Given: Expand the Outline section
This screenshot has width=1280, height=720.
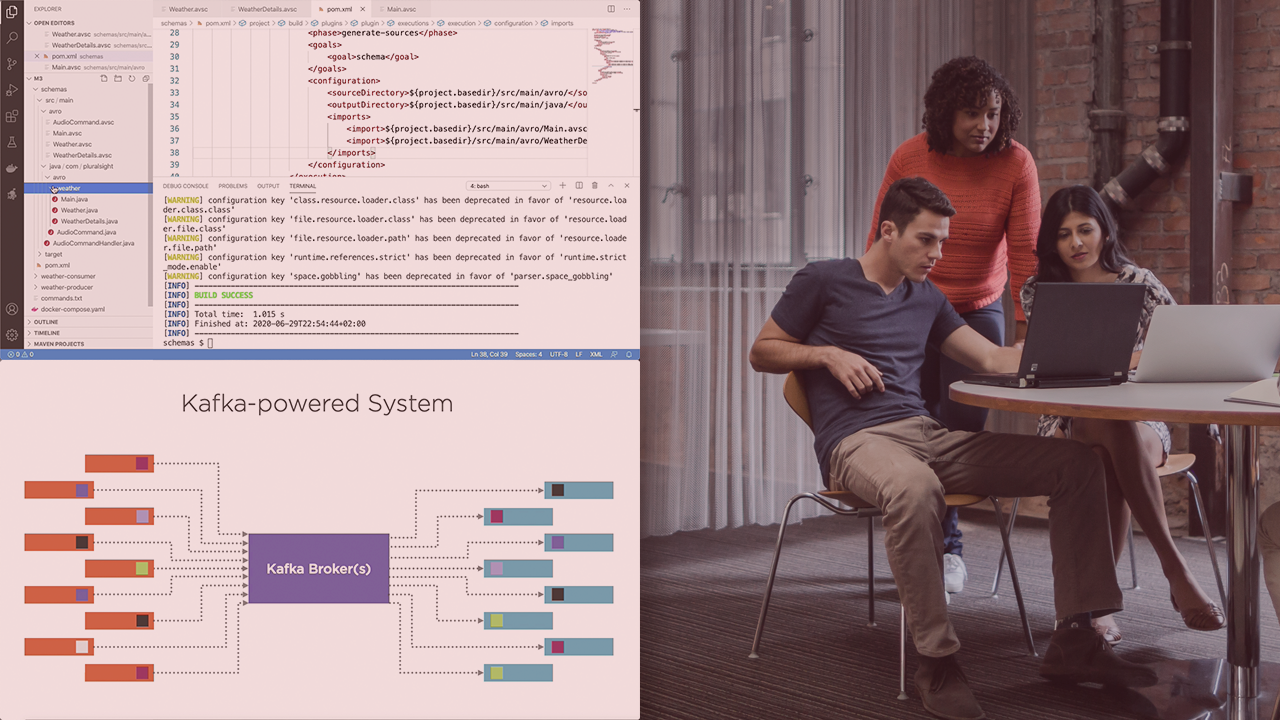Looking at the screenshot, I should [46, 322].
